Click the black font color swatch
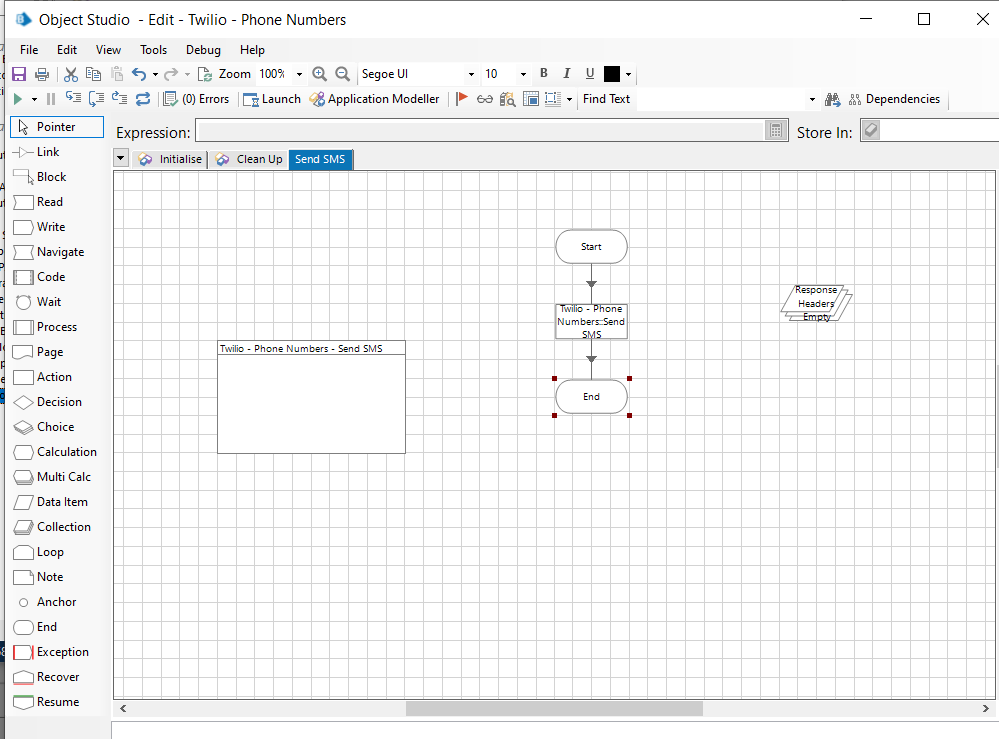 coord(612,74)
